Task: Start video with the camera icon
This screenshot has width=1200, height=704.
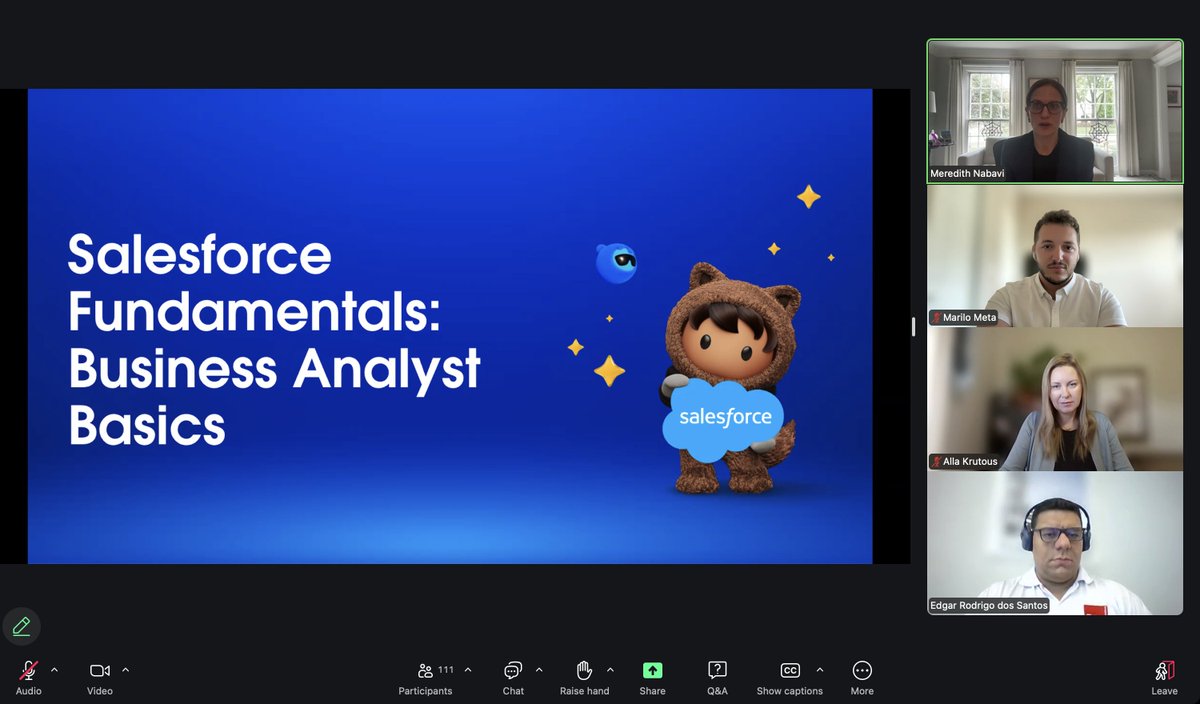Action: click(100, 670)
